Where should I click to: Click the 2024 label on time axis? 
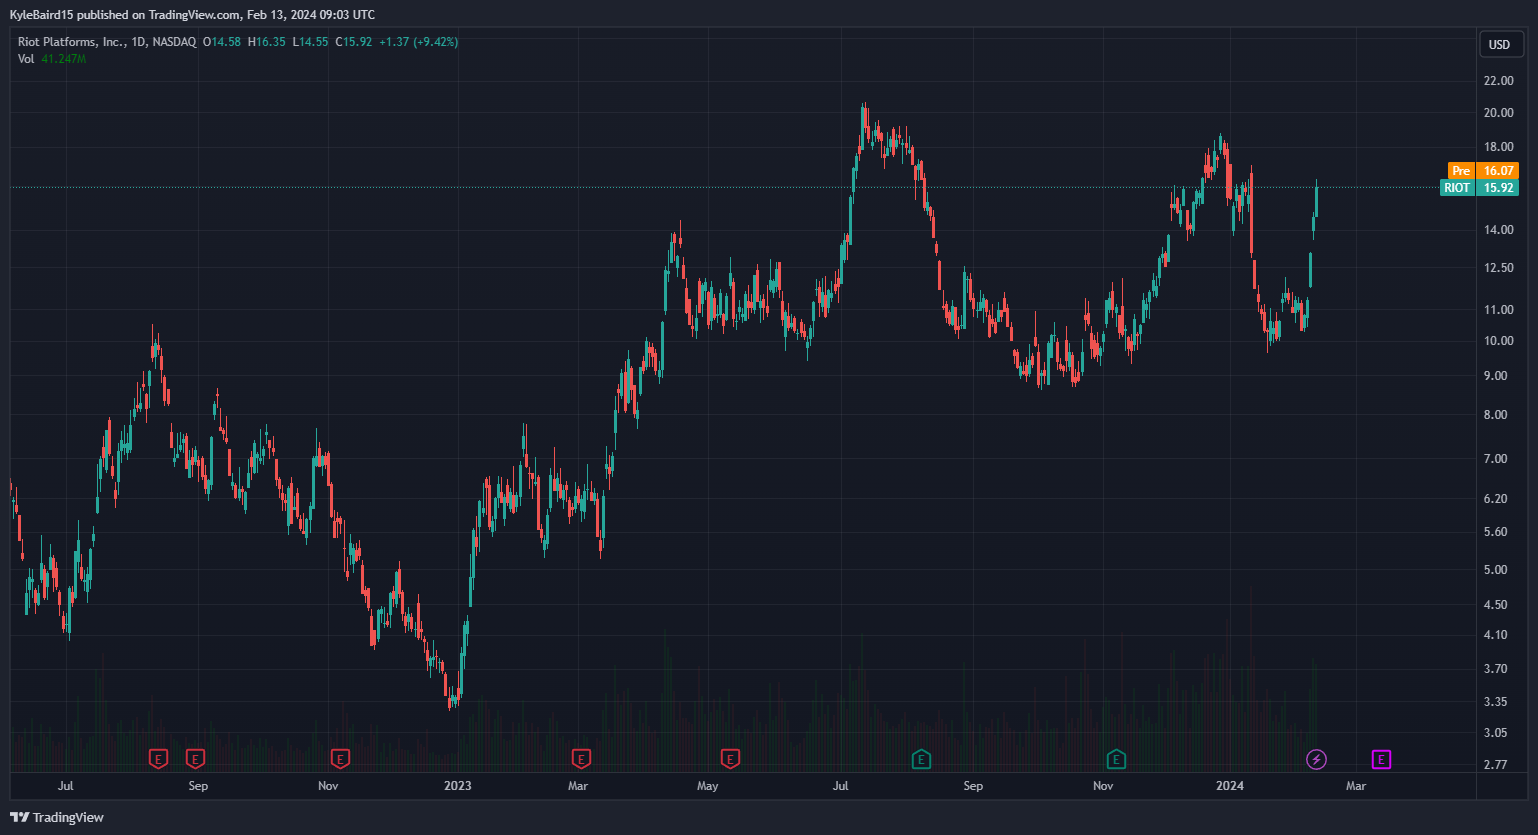(x=1229, y=786)
